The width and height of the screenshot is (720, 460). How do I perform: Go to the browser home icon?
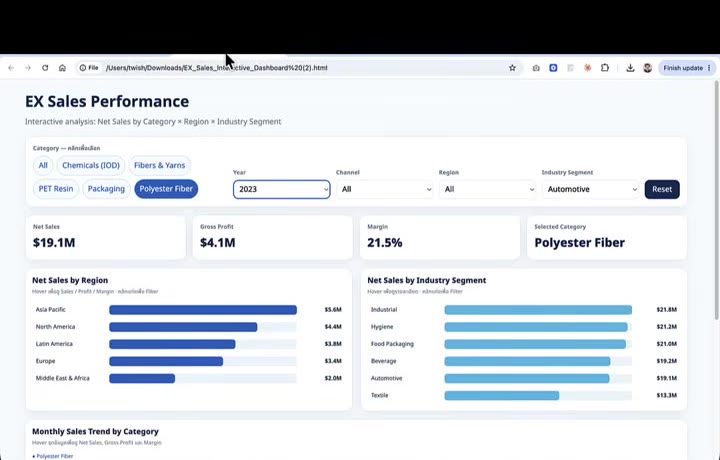pos(62,68)
